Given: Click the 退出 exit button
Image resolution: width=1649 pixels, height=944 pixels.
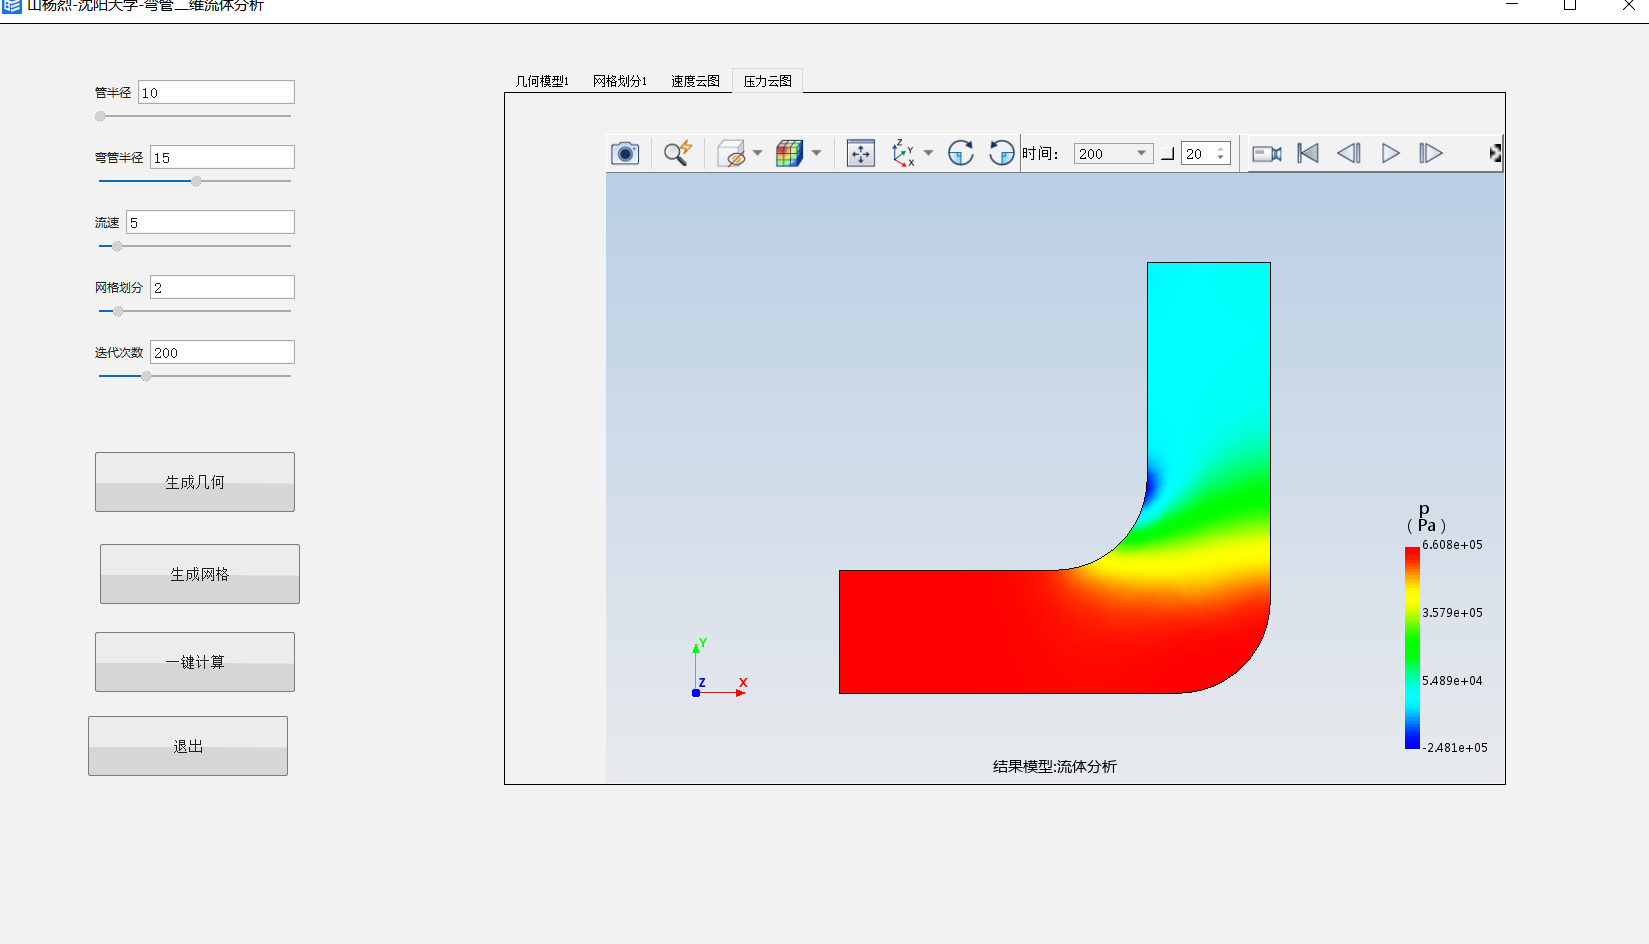Looking at the screenshot, I should click(x=188, y=746).
